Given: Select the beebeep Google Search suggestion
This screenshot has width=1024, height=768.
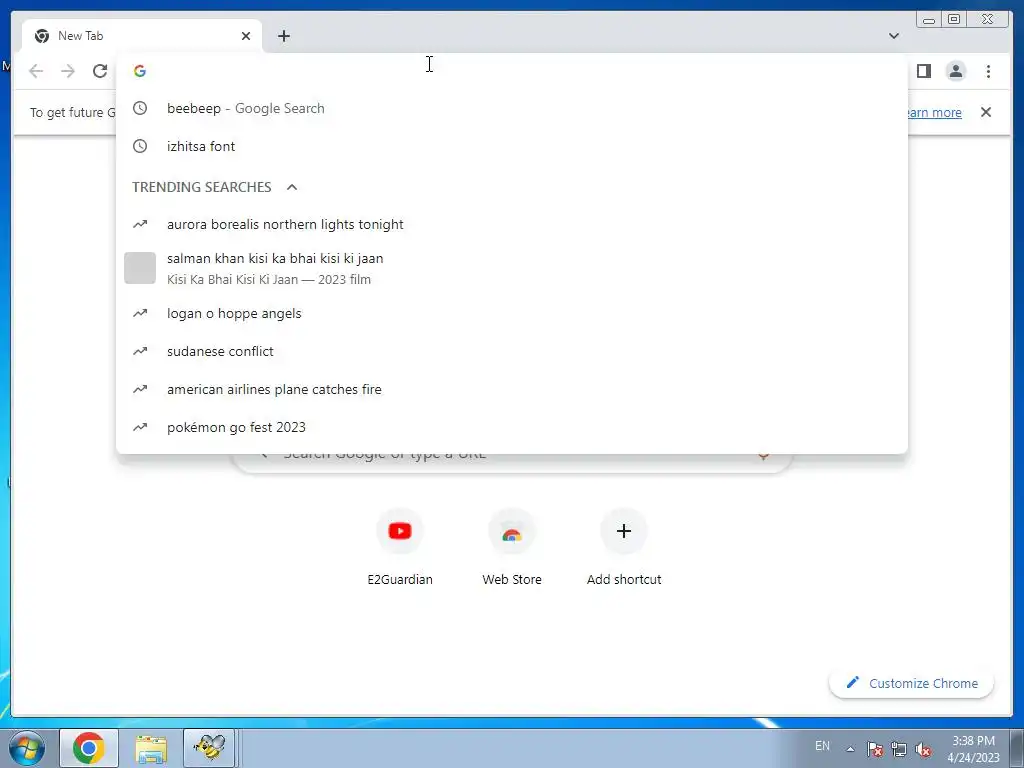Looking at the screenshot, I should [511, 108].
